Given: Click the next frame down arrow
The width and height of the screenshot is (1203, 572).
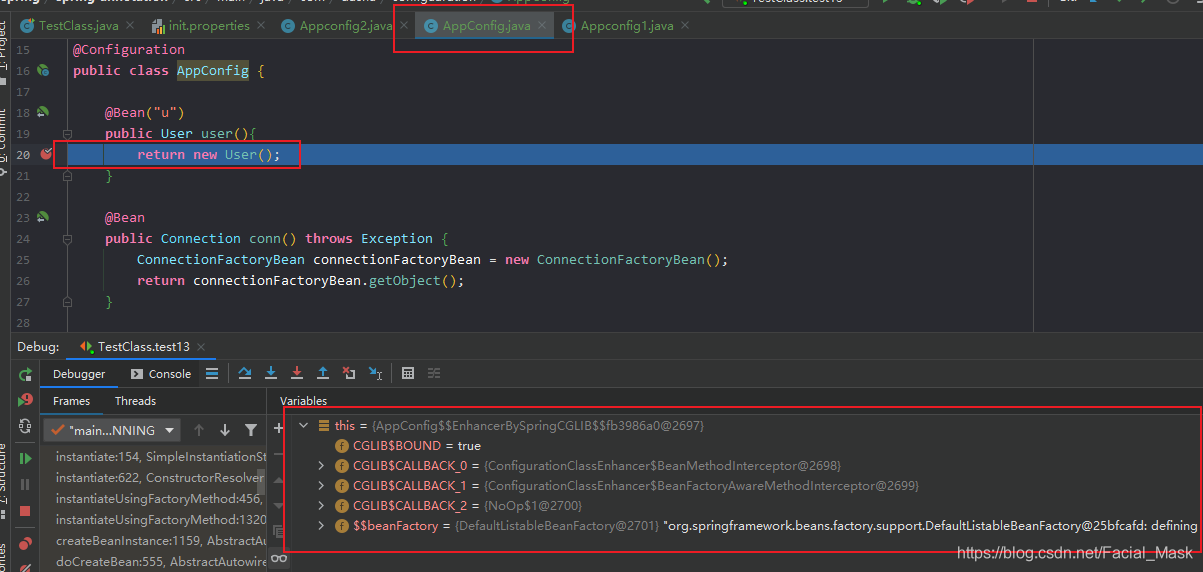Looking at the screenshot, I should 225,430.
